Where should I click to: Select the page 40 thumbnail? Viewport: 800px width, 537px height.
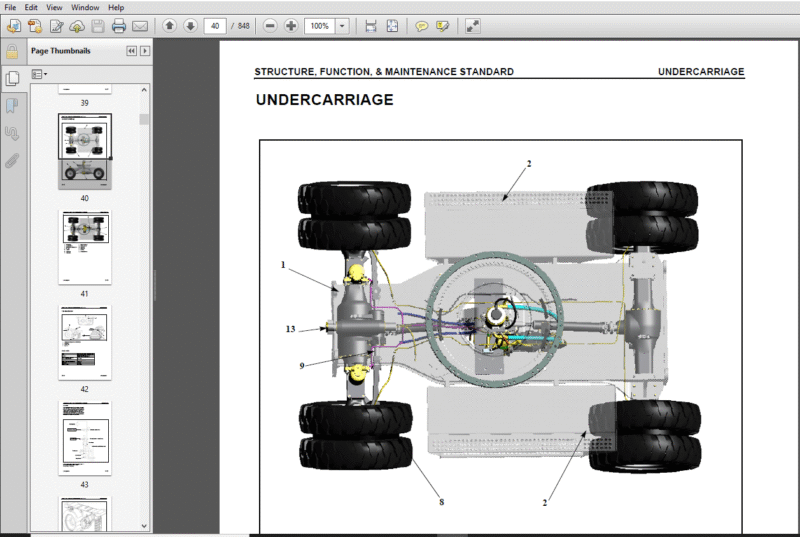(x=85, y=151)
